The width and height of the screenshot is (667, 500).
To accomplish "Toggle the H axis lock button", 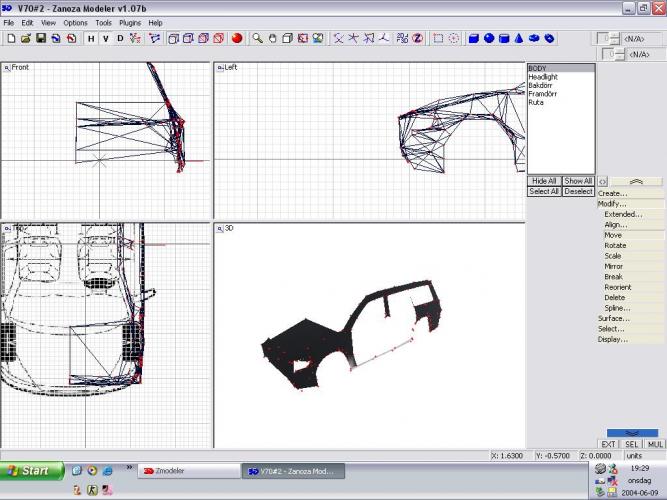I will pos(91,39).
